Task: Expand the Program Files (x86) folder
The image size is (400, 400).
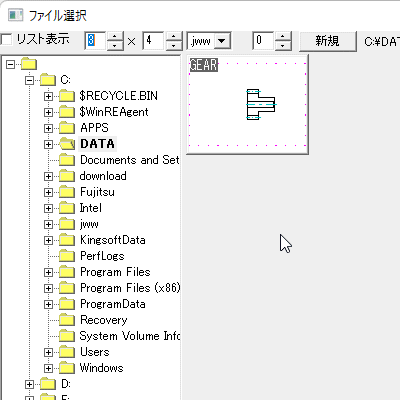Action: pyautogui.click(x=48, y=288)
